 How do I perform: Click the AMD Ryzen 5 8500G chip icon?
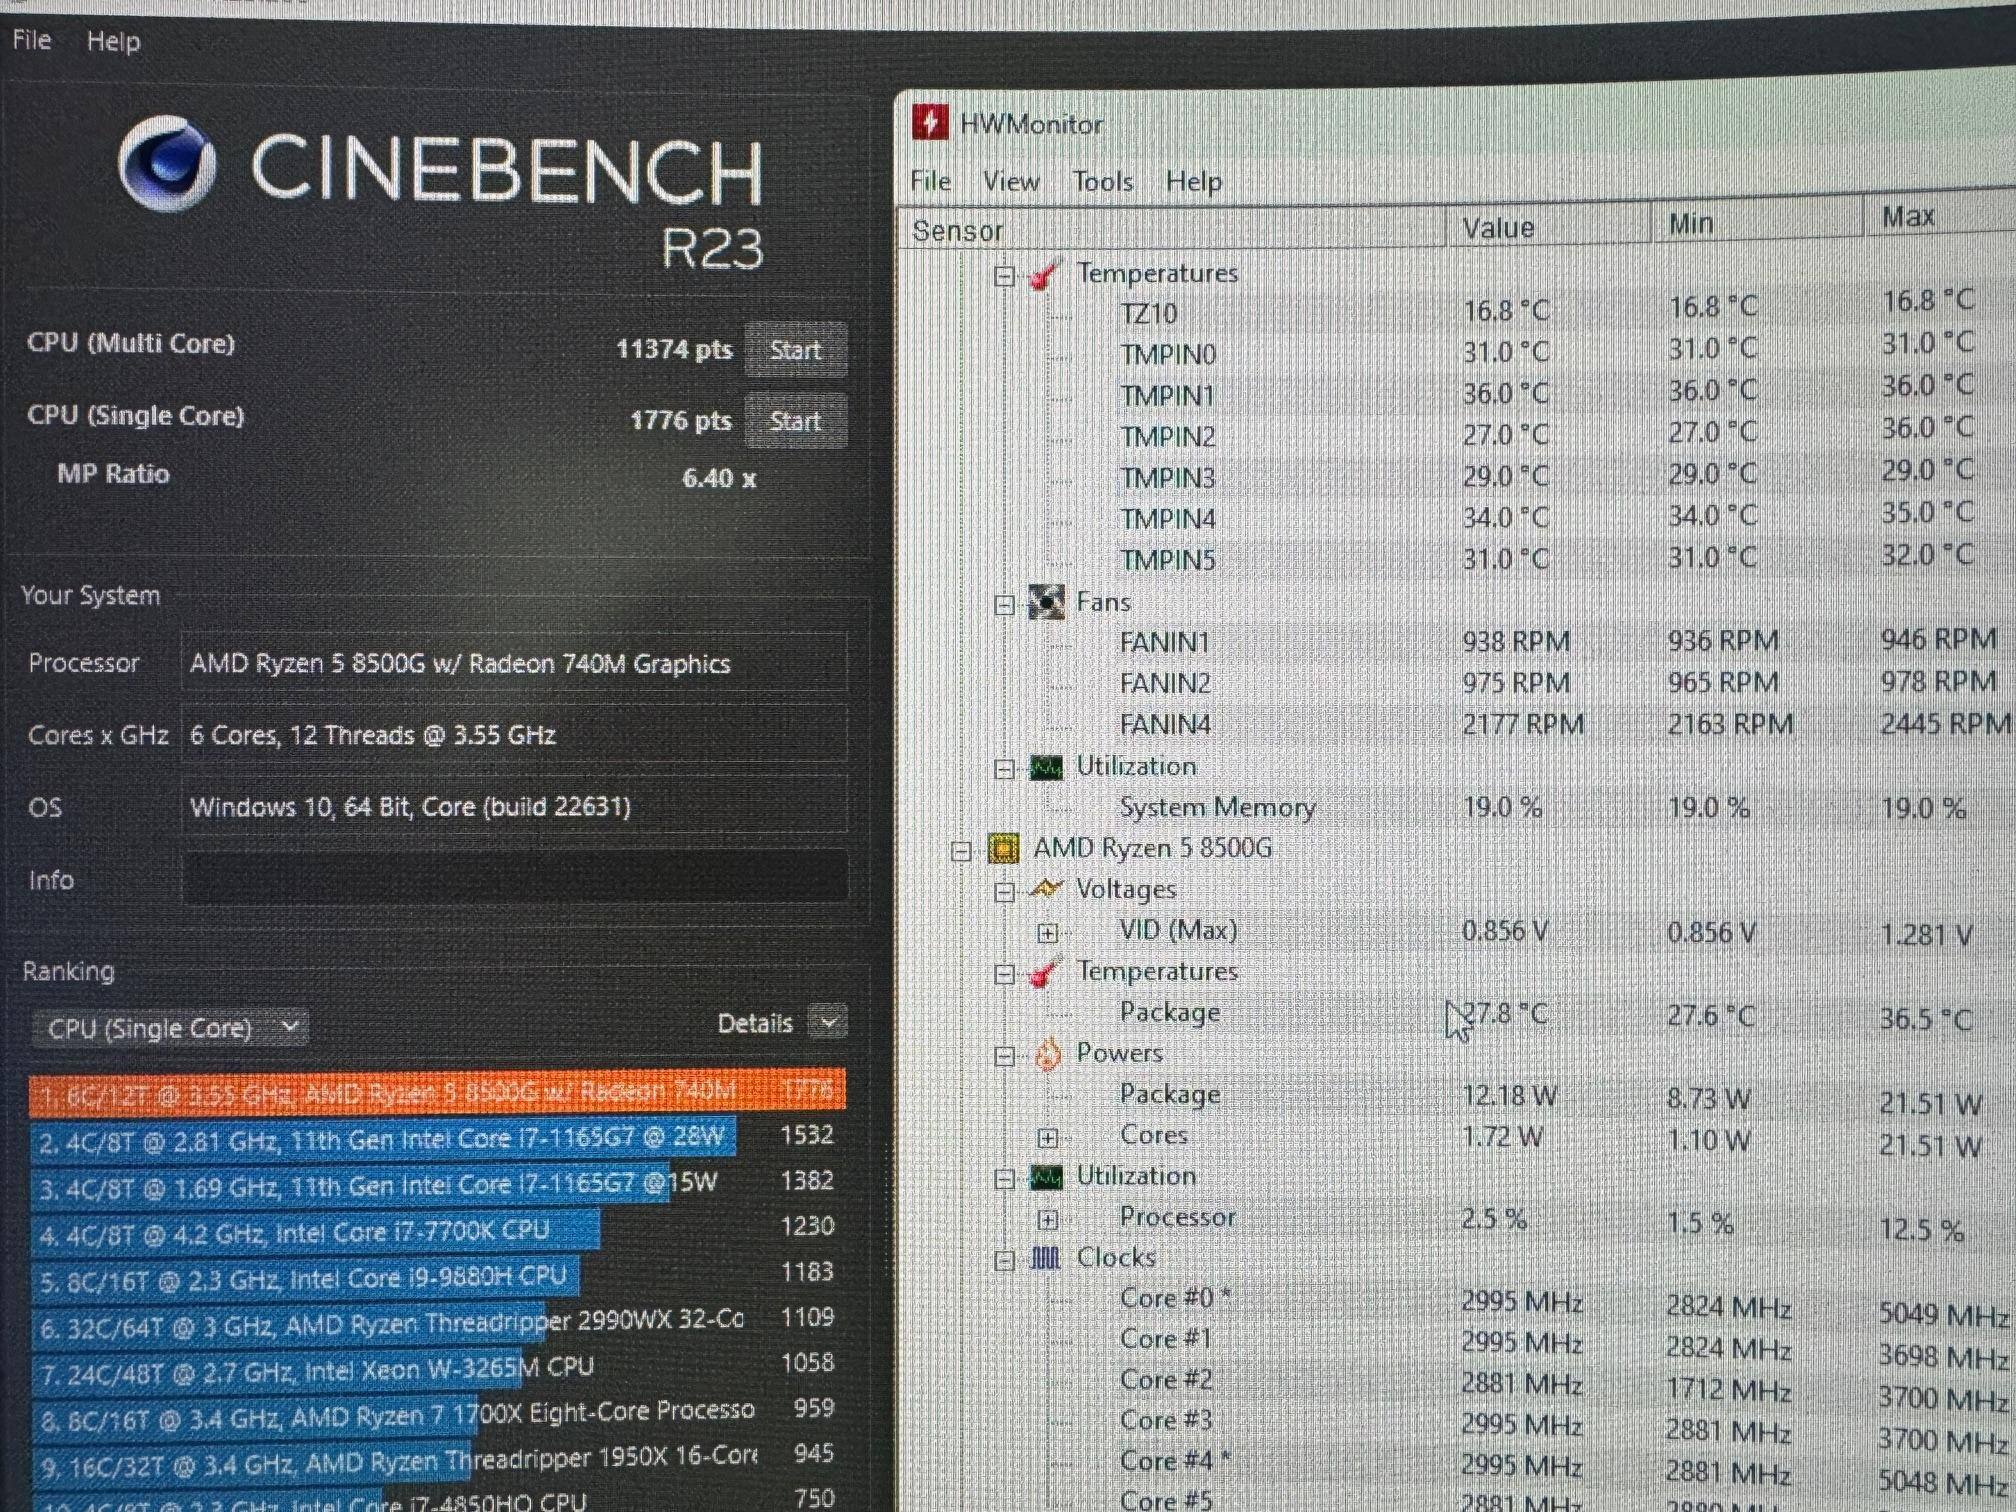(1003, 848)
